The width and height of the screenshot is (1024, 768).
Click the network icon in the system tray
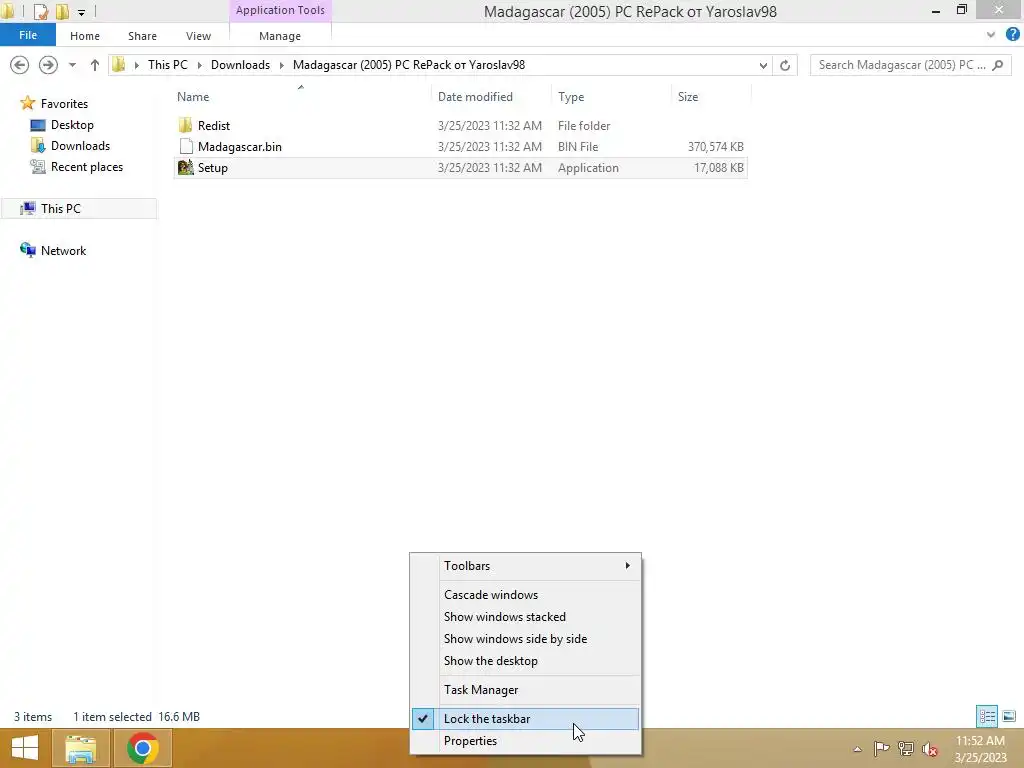tap(906, 748)
